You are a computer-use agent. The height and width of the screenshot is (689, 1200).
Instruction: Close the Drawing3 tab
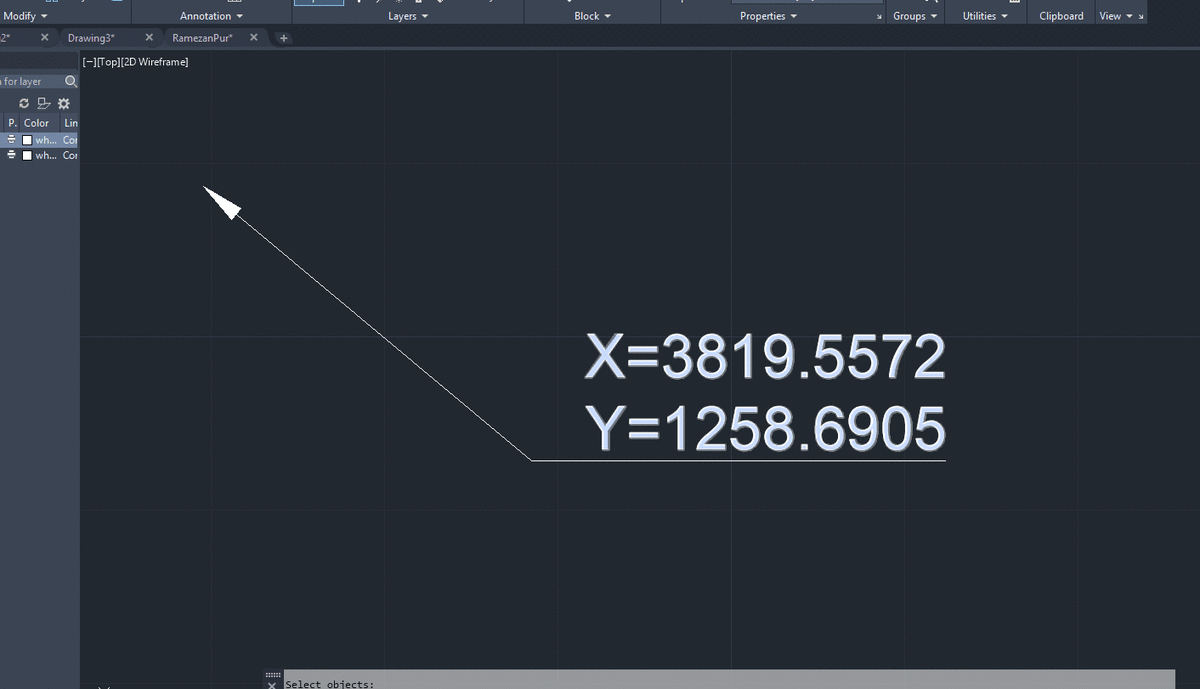149,37
